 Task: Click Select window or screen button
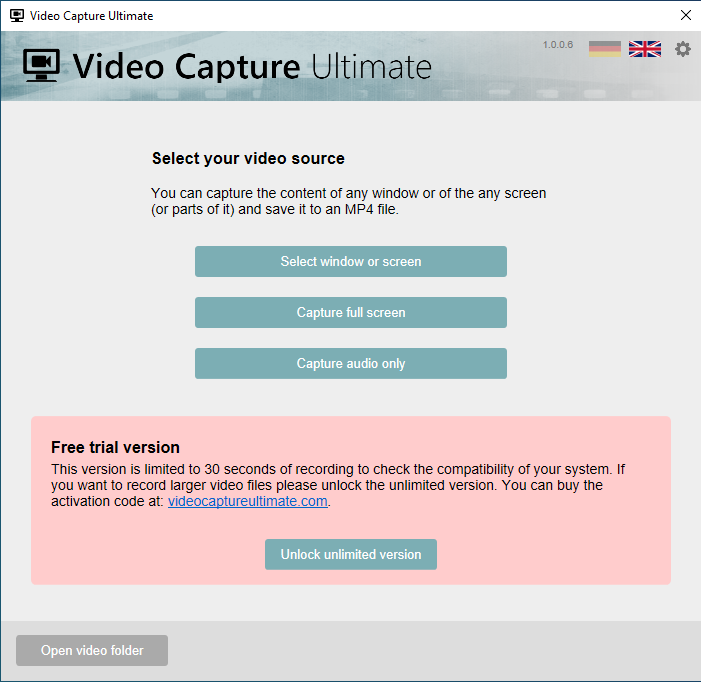[351, 261]
